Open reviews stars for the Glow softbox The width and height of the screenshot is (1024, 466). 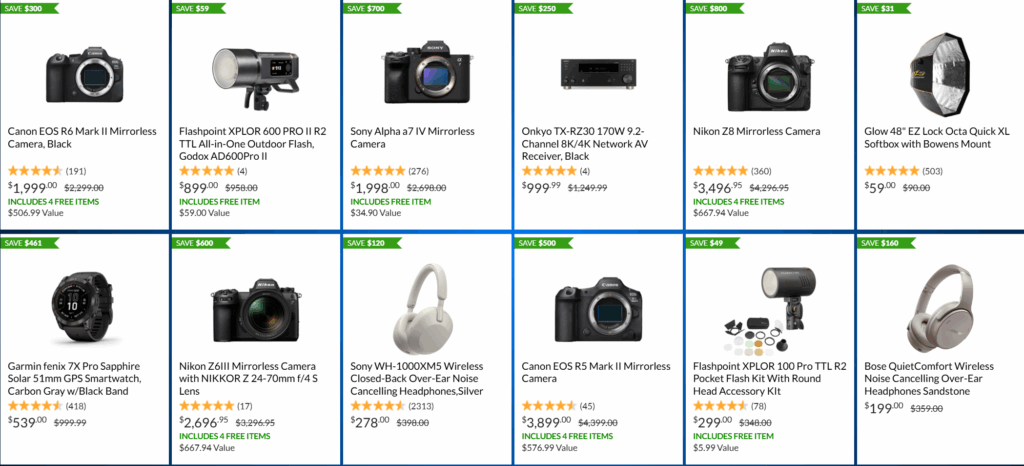890,171
